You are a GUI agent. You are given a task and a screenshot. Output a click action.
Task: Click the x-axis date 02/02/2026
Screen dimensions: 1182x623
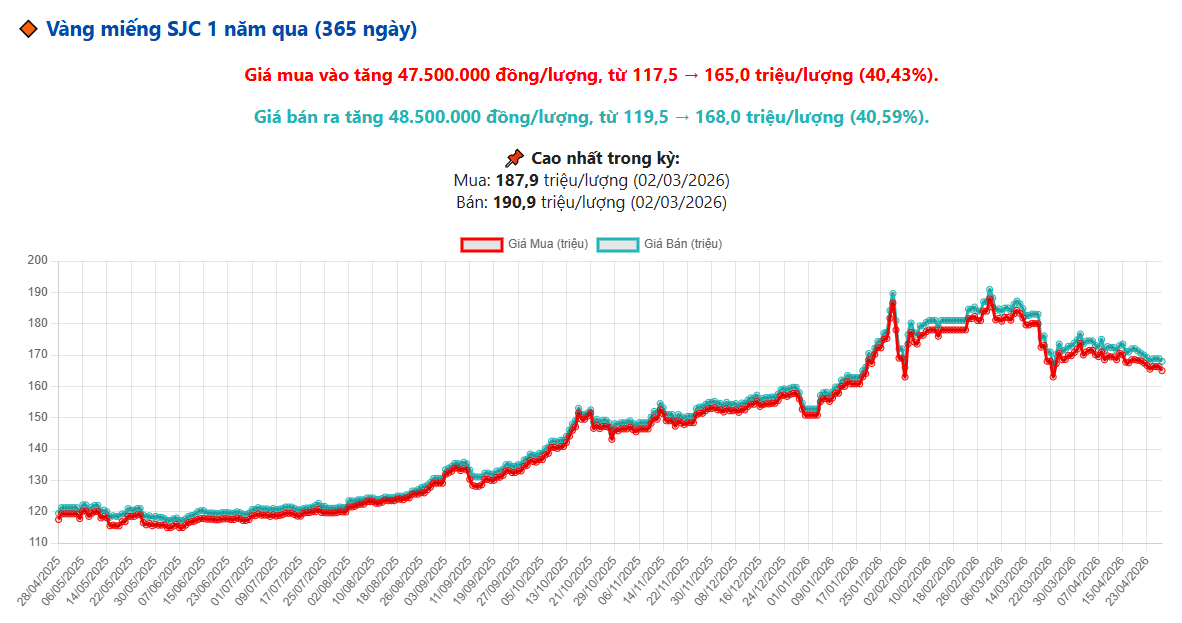click(x=884, y=581)
